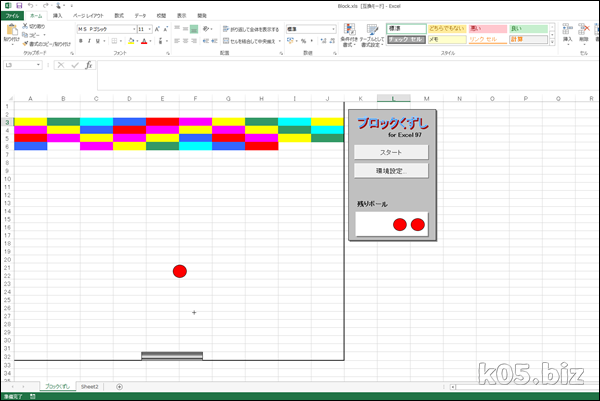Click the Decrease Indent icon

(205, 41)
